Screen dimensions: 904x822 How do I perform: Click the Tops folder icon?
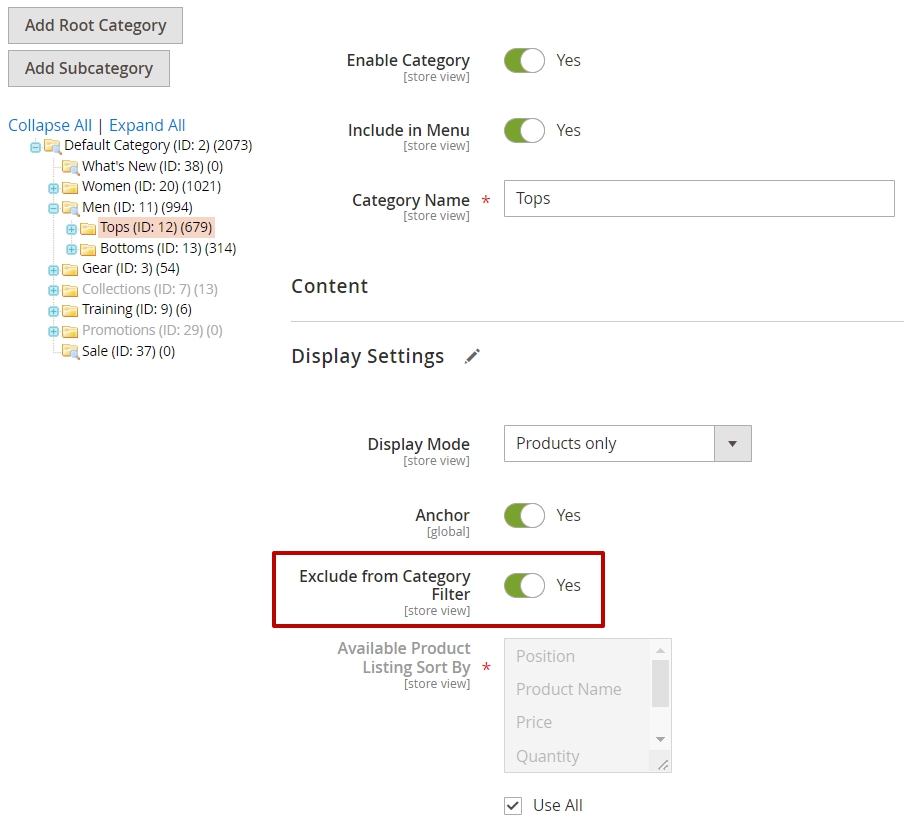(88, 229)
